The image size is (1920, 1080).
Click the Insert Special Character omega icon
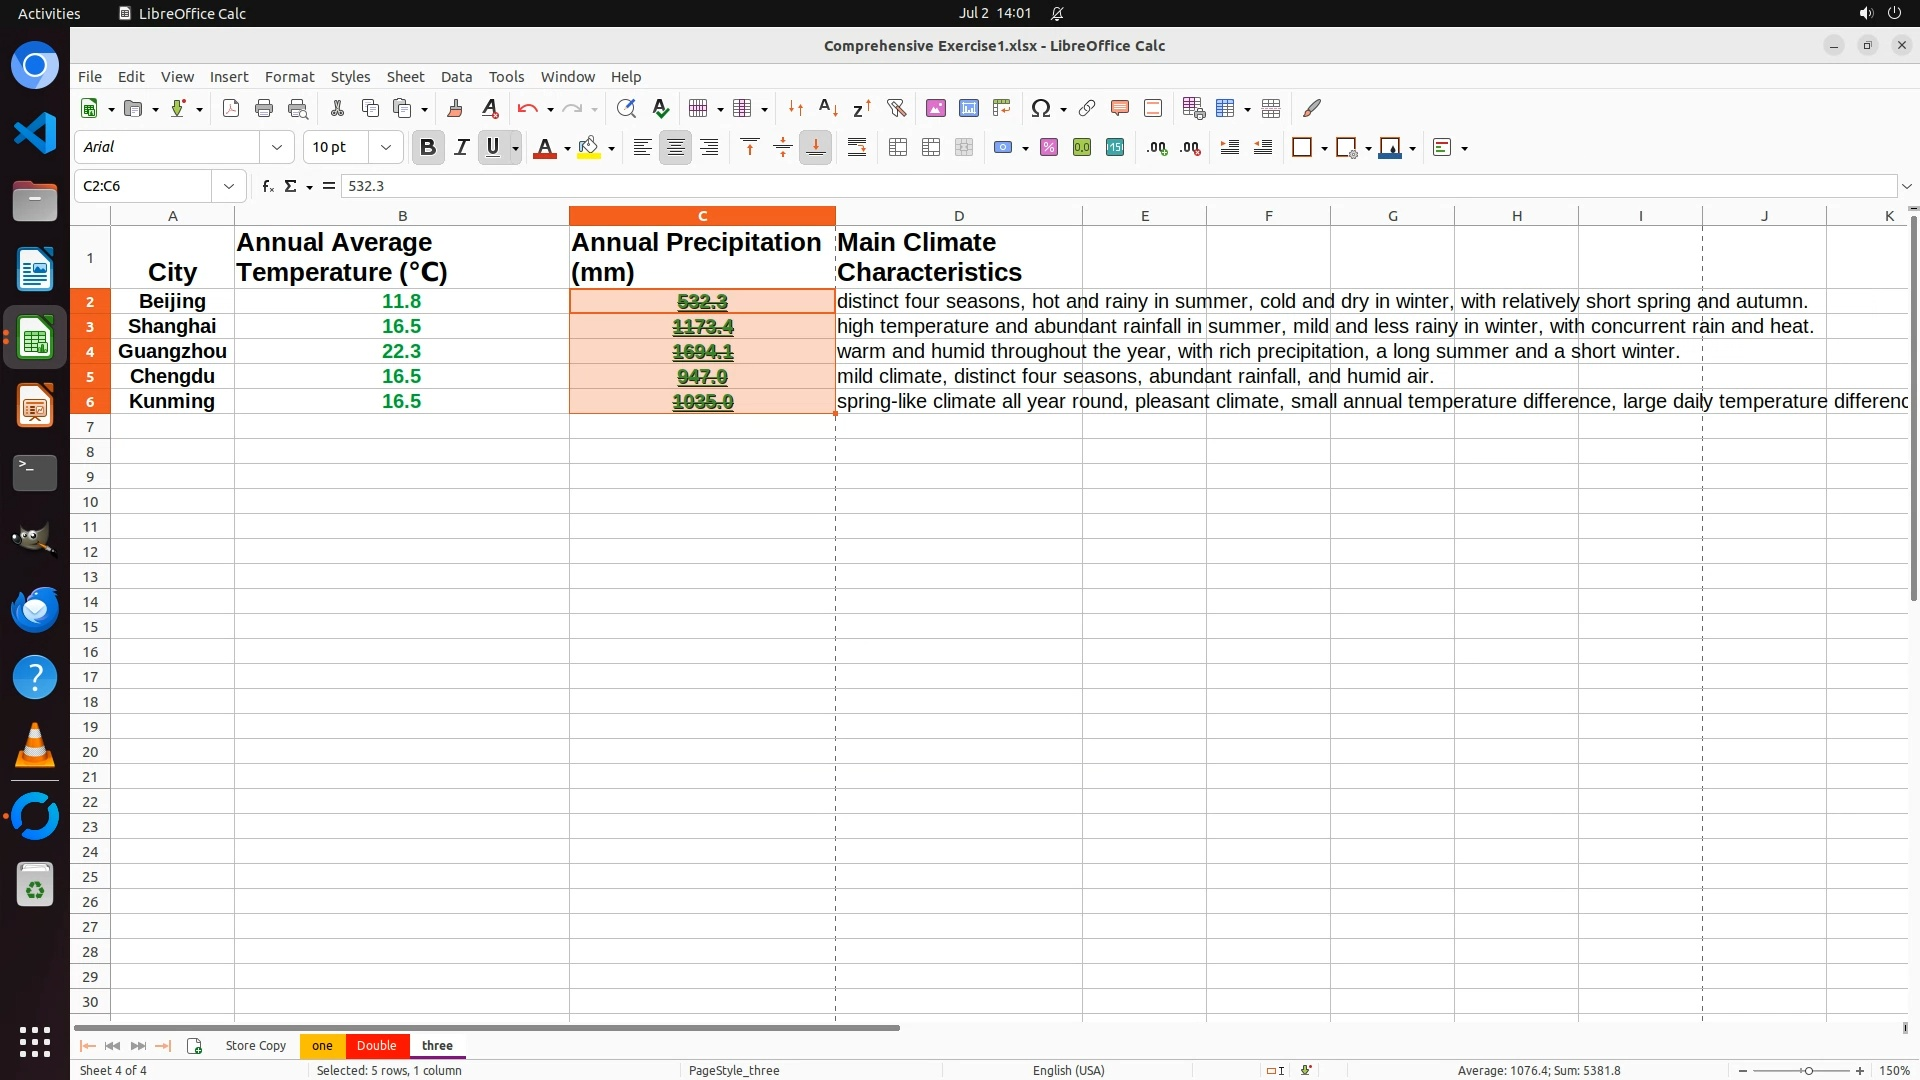(1041, 108)
